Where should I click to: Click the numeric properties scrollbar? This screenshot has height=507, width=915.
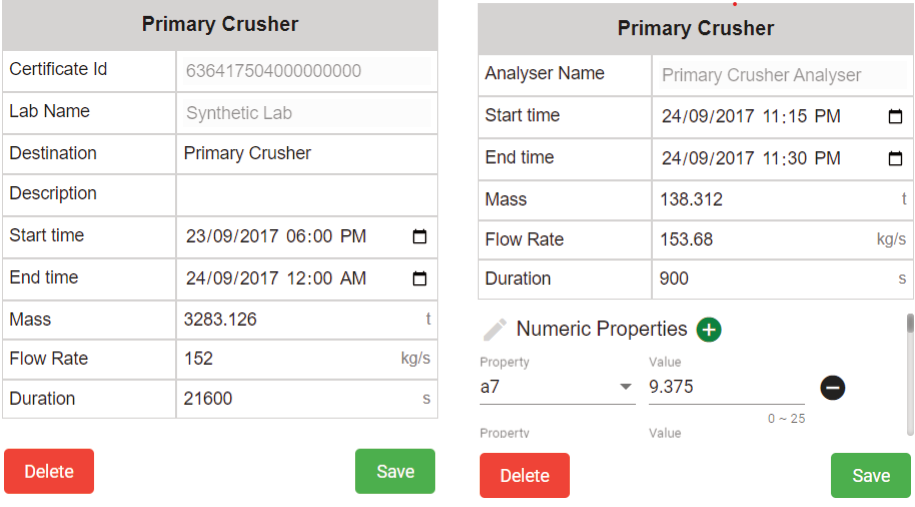910,375
